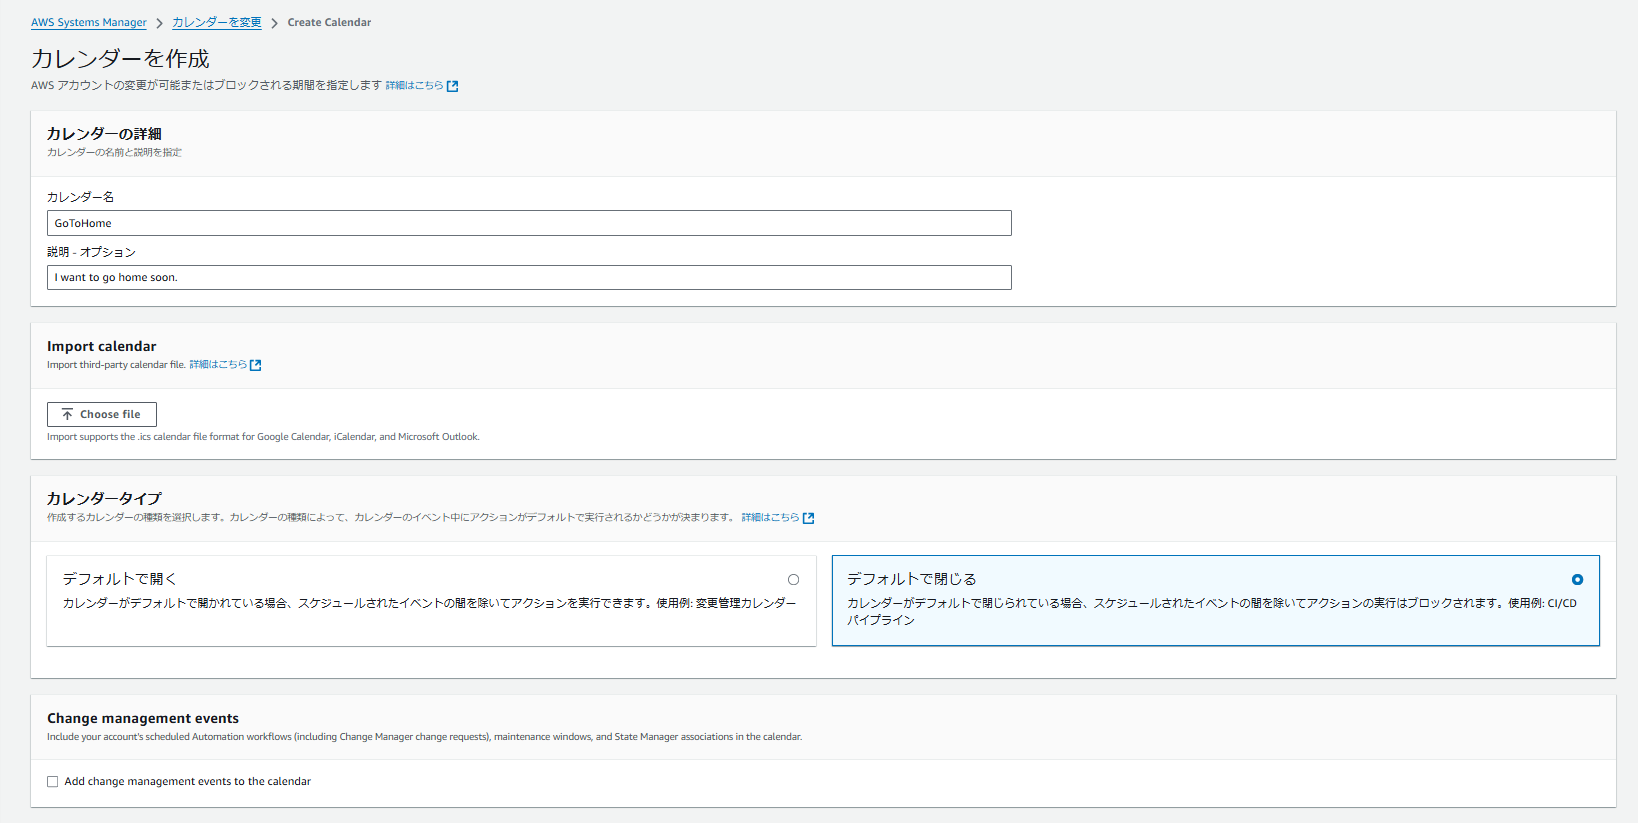Click the chevron after AWS Systems Manager breadcrumb
The height and width of the screenshot is (823, 1638).
click(x=159, y=23)
